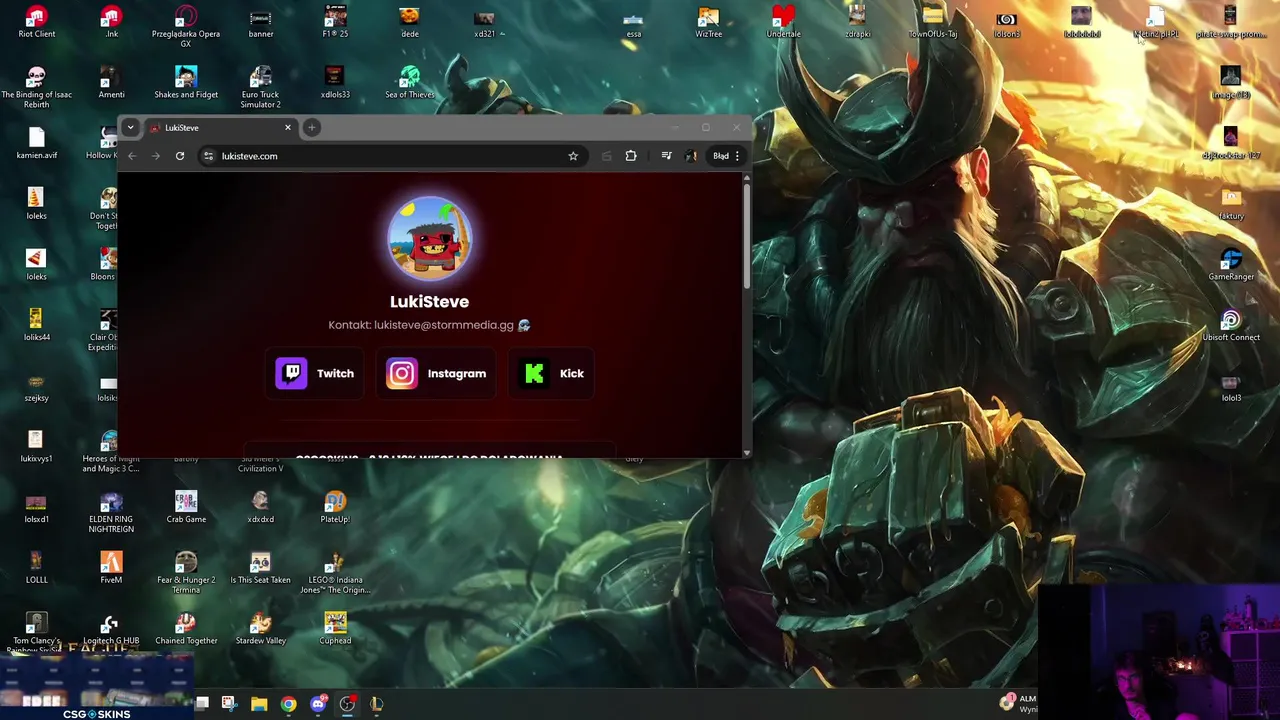Select the FiveM desktop icon

(111, 568)
